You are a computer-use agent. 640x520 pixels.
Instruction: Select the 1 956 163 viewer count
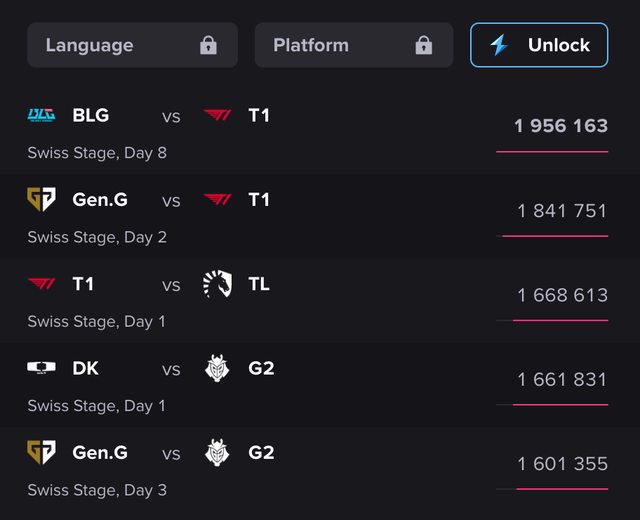click(561, 126)
